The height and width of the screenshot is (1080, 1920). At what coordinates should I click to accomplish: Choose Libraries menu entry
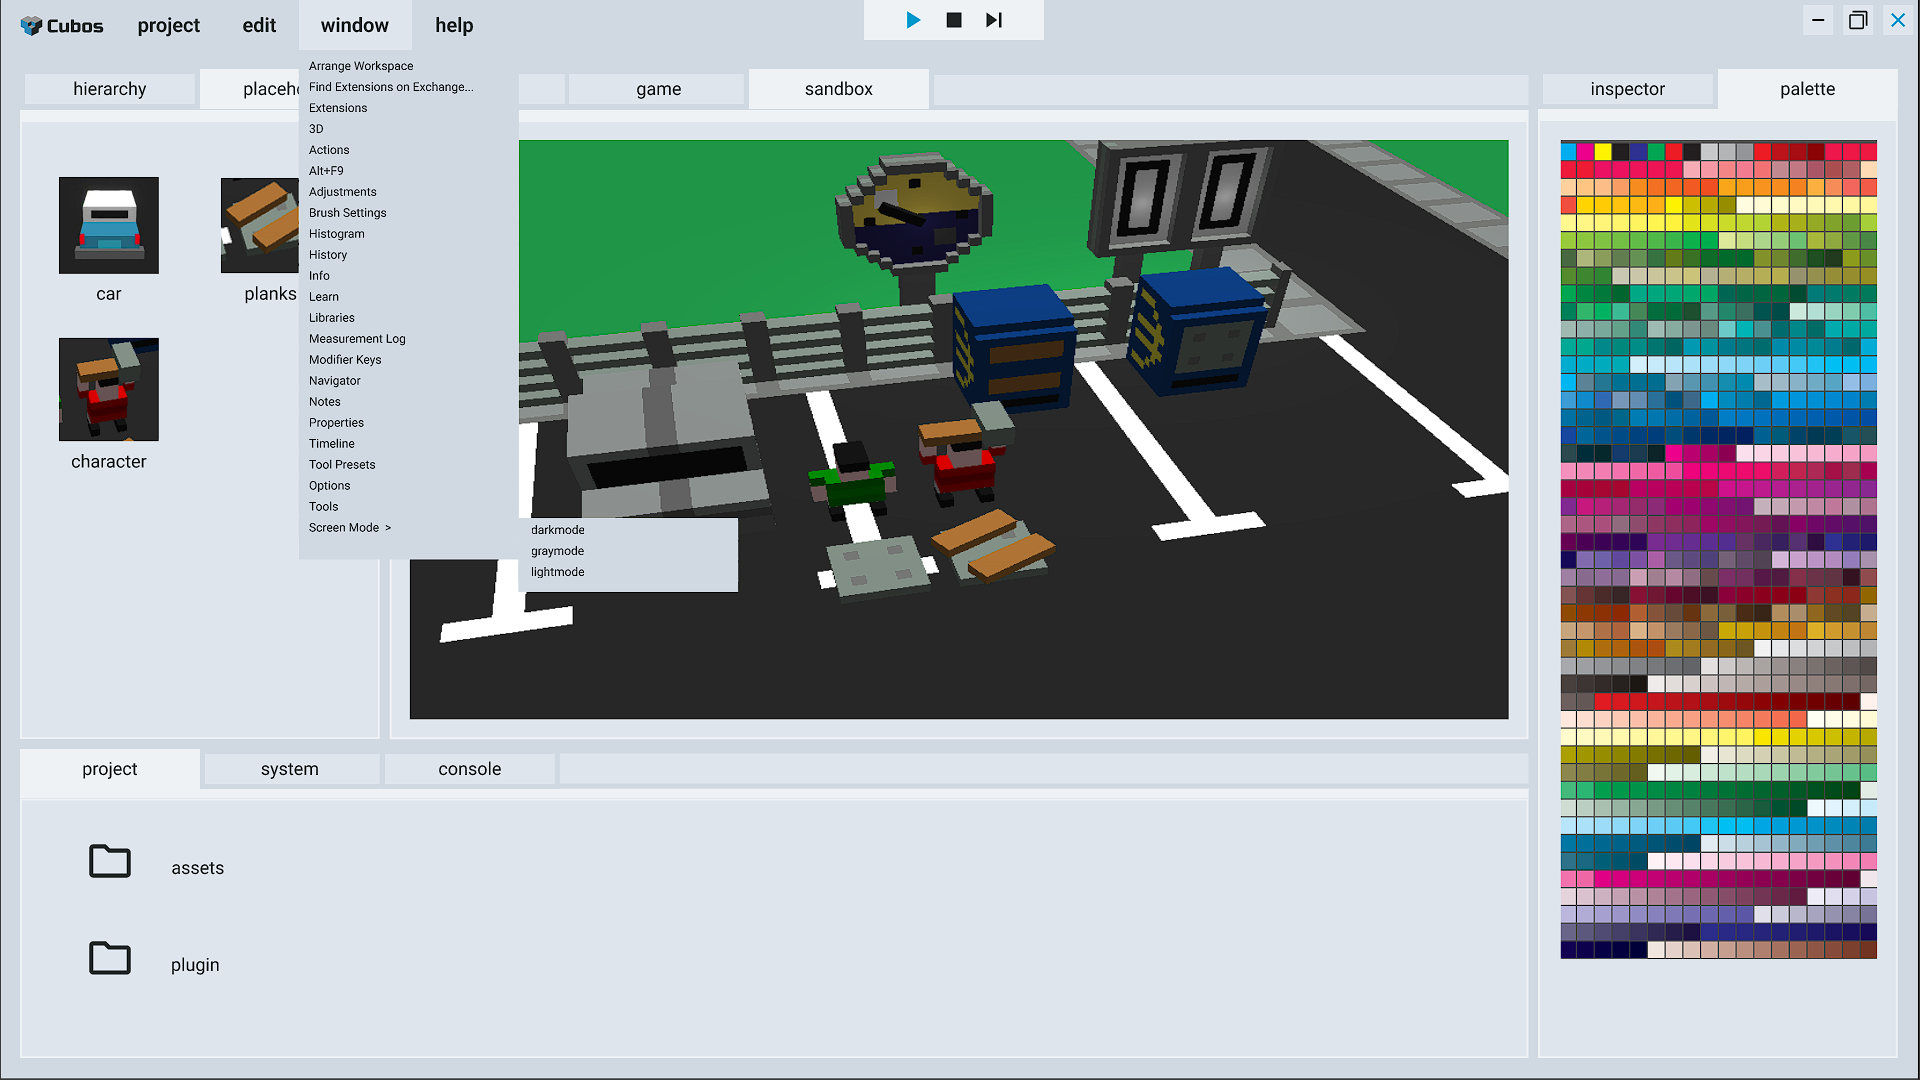click(x=332, y=318)
